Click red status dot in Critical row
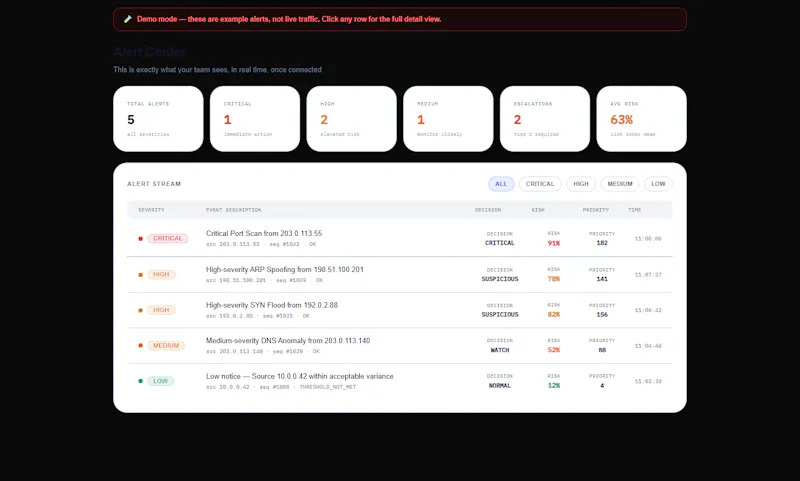Viewport: 800px width, 481px height. [x=140, y=238]
